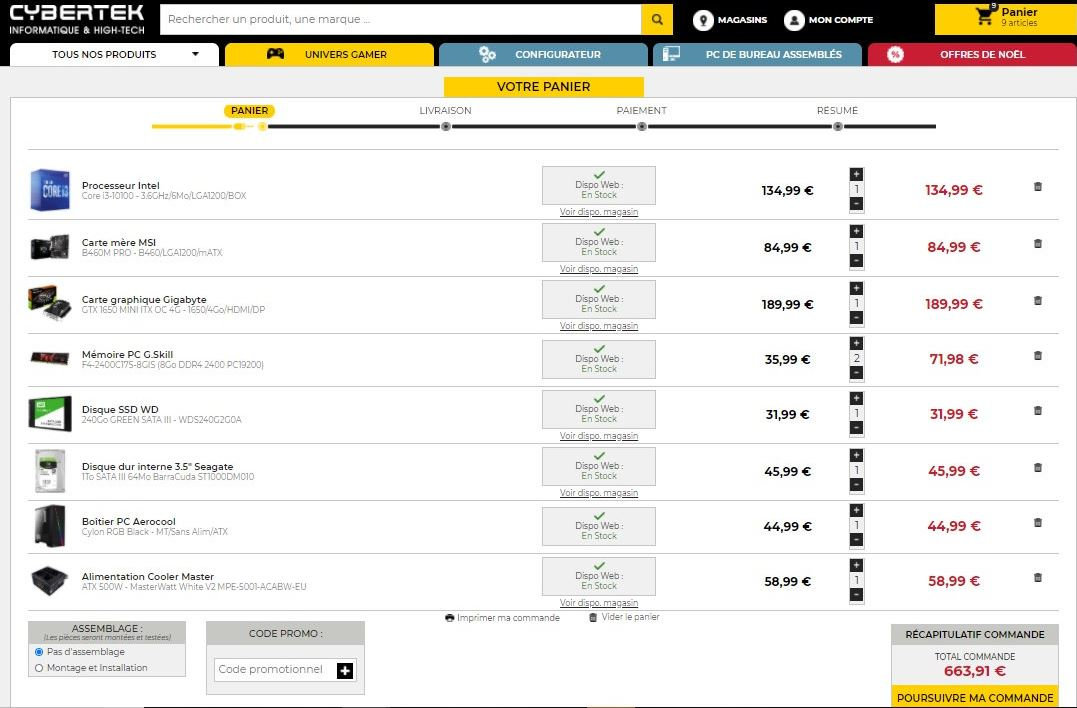Click Imprimer ma commande link
The image size is (1077, 708).
(x=503, y=618)
